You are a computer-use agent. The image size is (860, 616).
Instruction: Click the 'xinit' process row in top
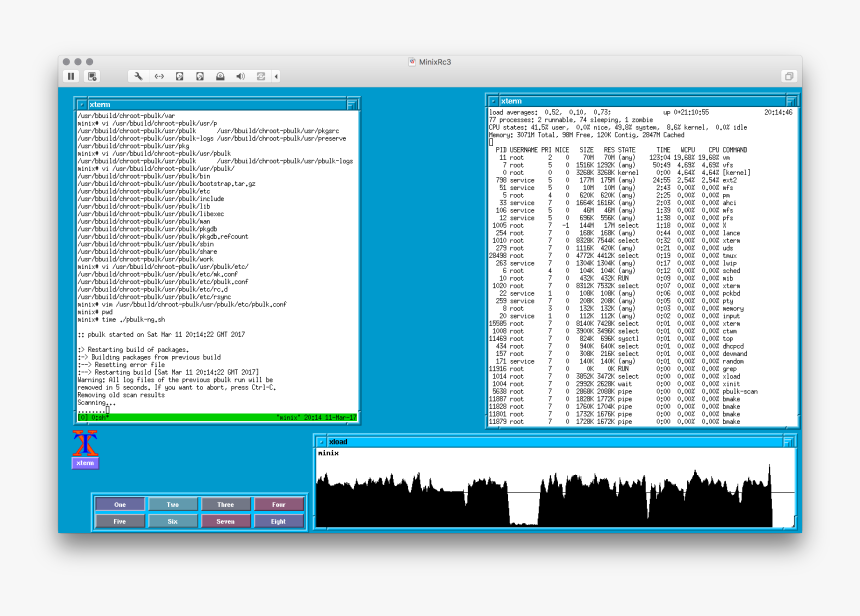(615, 384)
